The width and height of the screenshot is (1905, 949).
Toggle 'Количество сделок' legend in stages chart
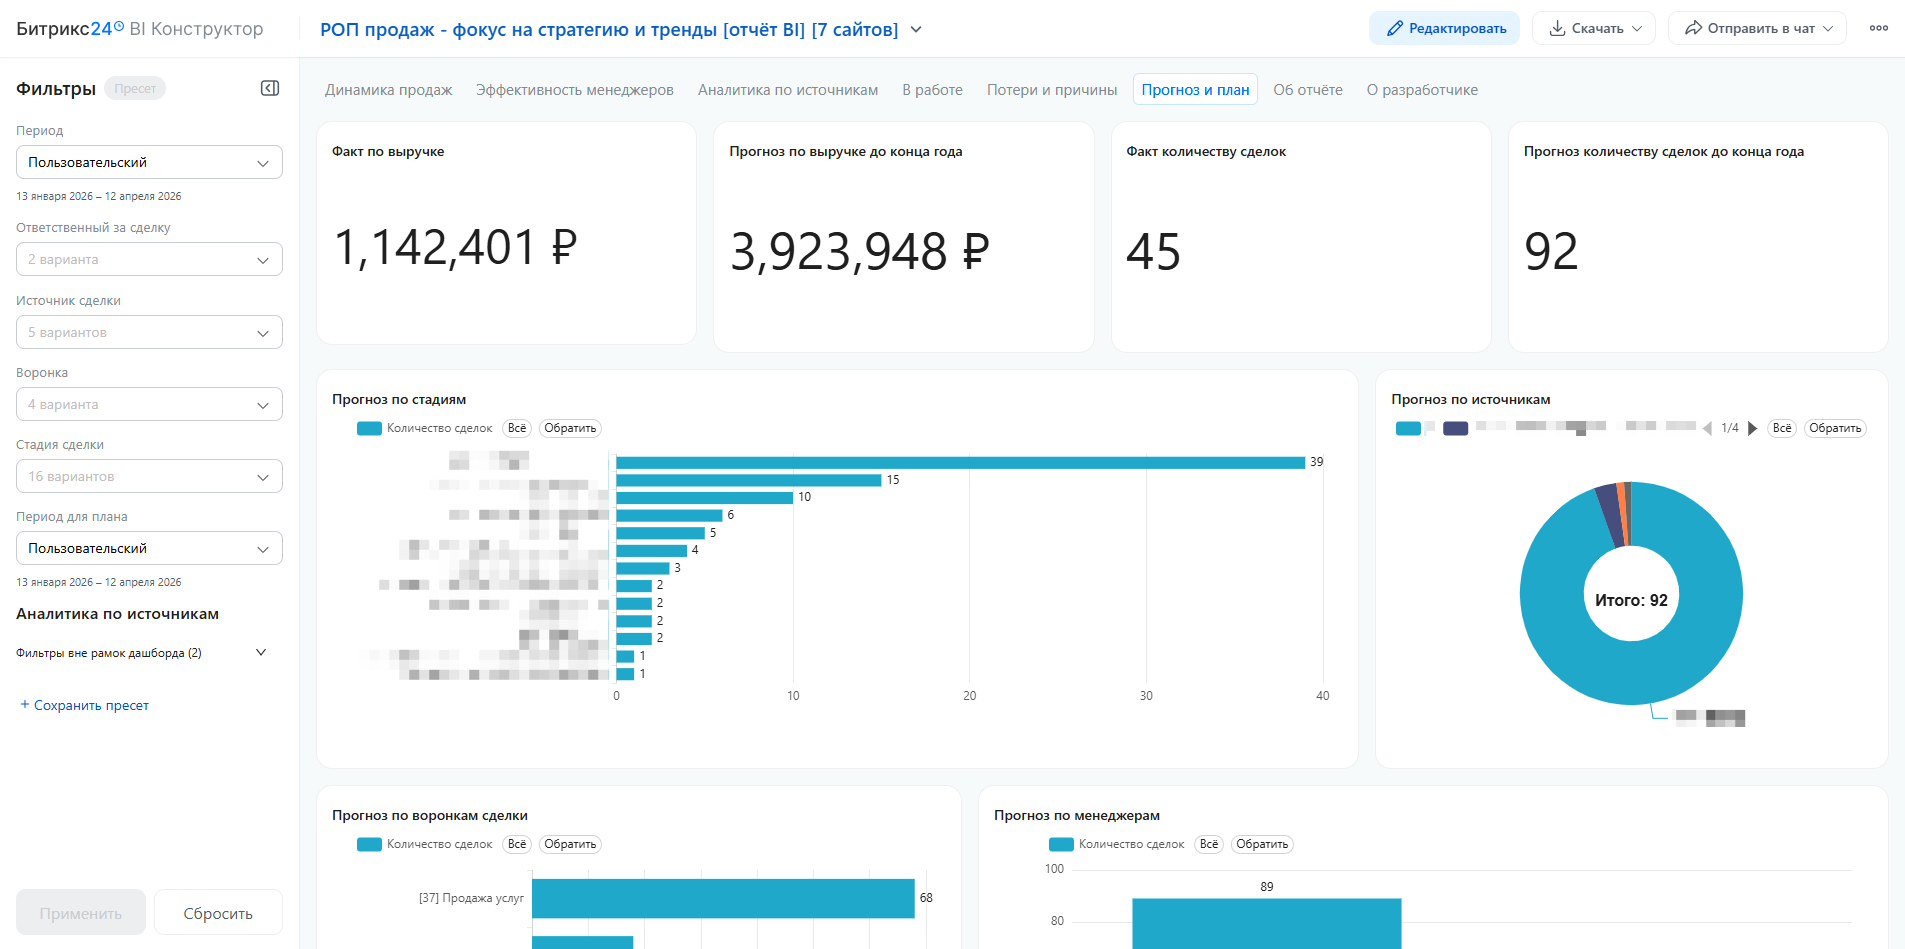pos(425,429)
